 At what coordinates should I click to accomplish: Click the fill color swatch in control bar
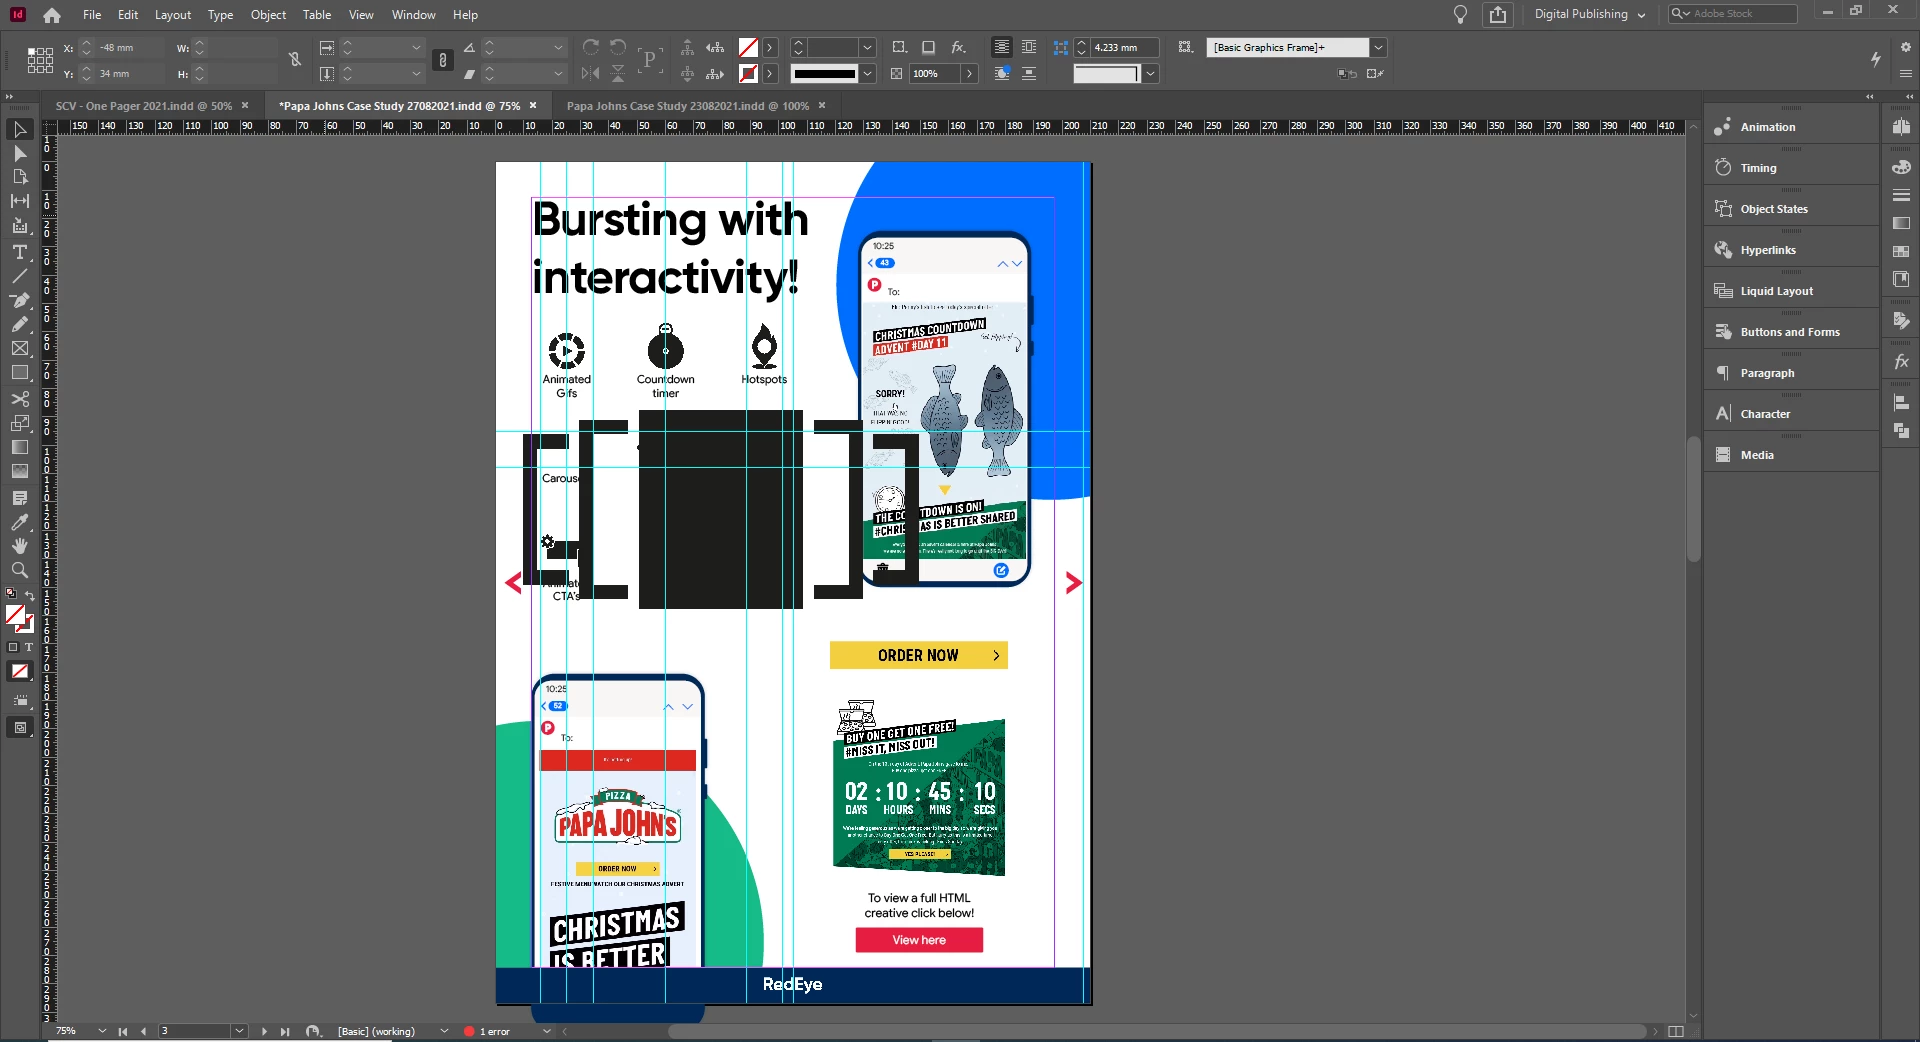point(748,47)
